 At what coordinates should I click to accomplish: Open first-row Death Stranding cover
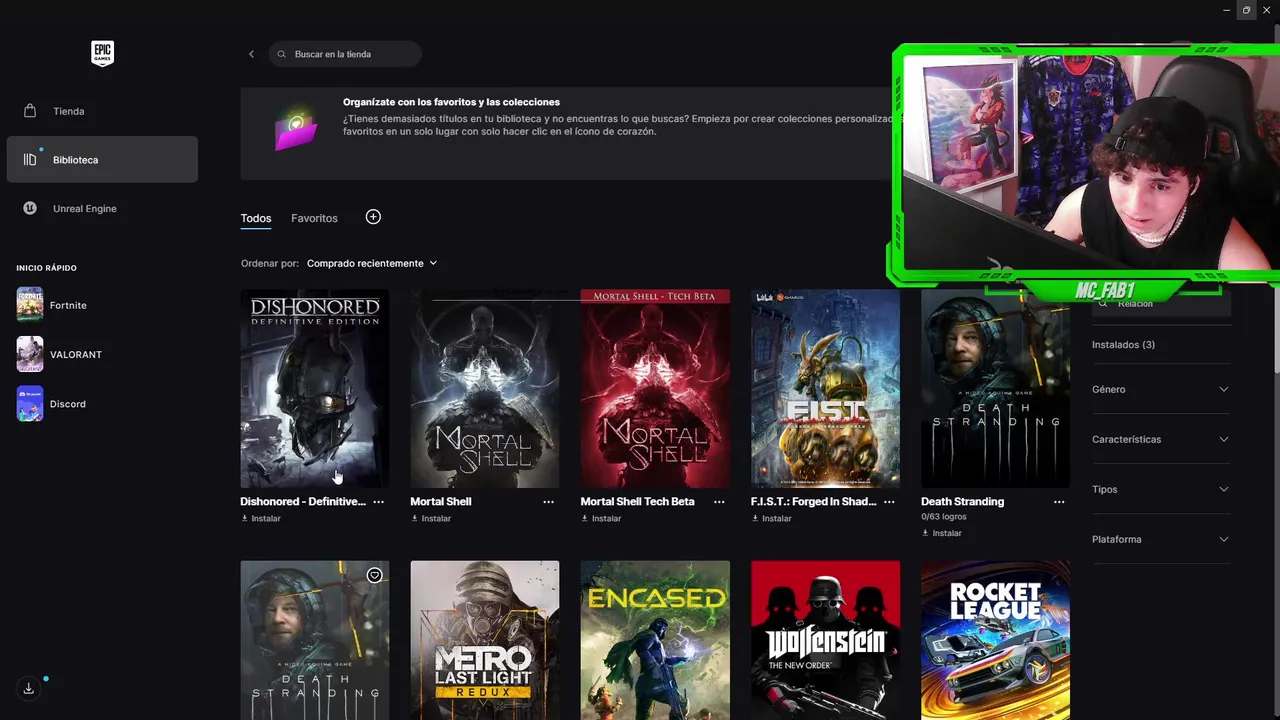995,389
